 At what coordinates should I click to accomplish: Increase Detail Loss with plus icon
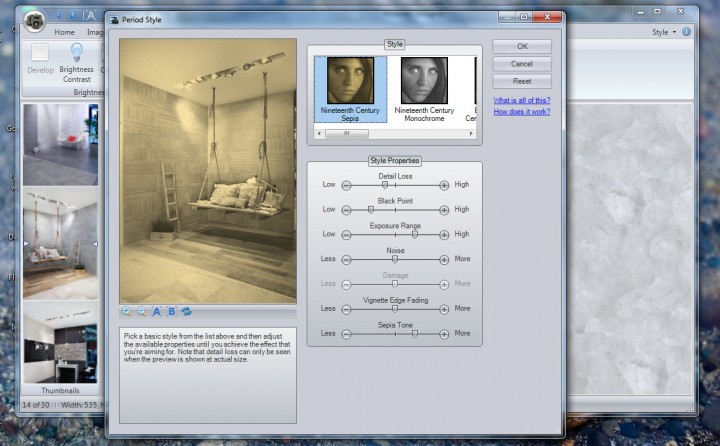click(x=444, y=186)
